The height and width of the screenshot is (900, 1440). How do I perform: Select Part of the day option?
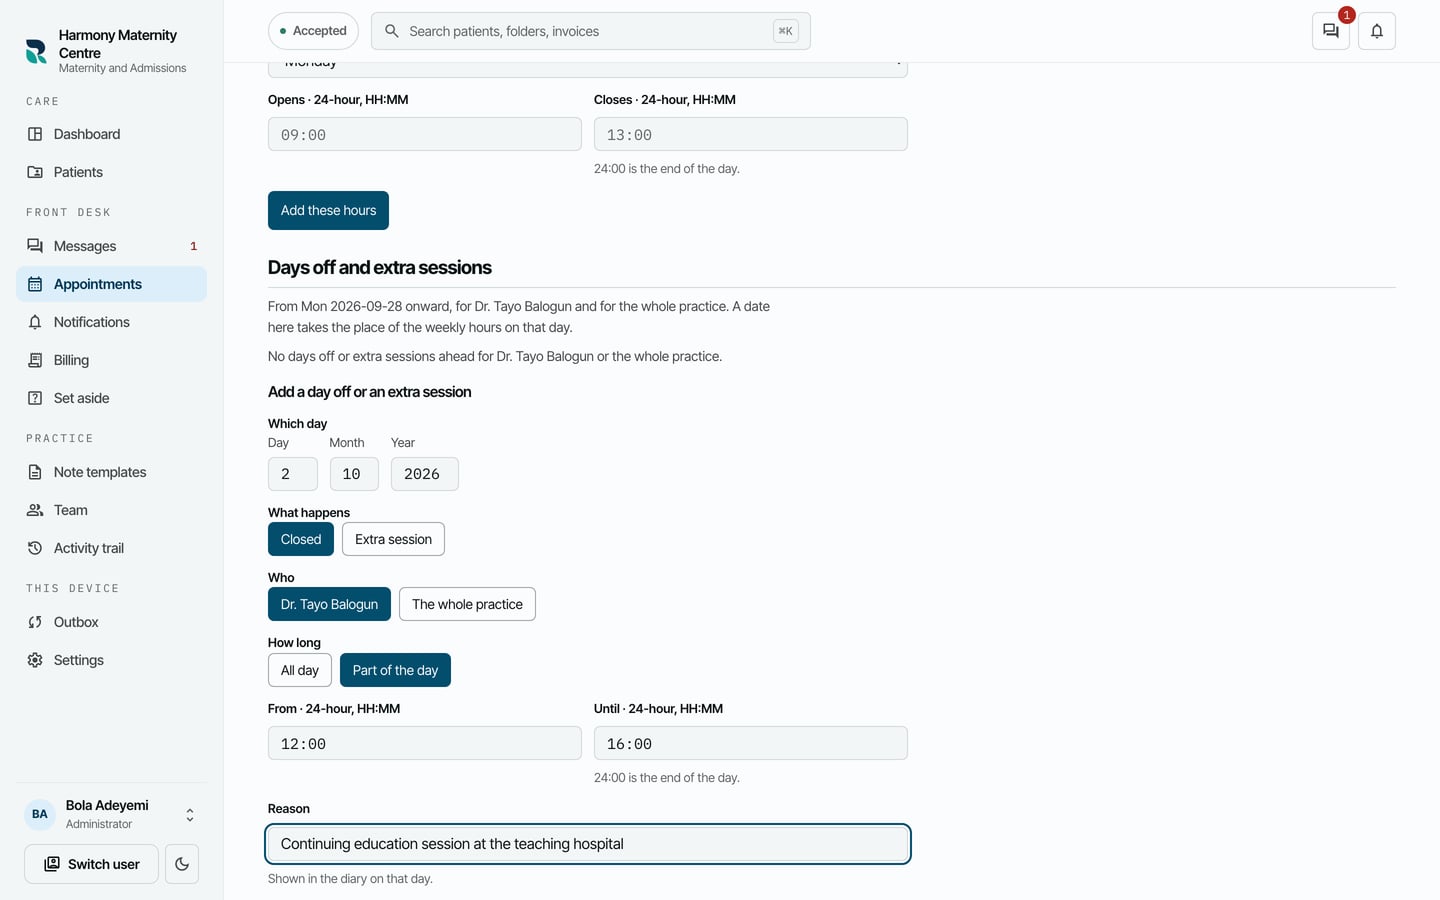395,670
